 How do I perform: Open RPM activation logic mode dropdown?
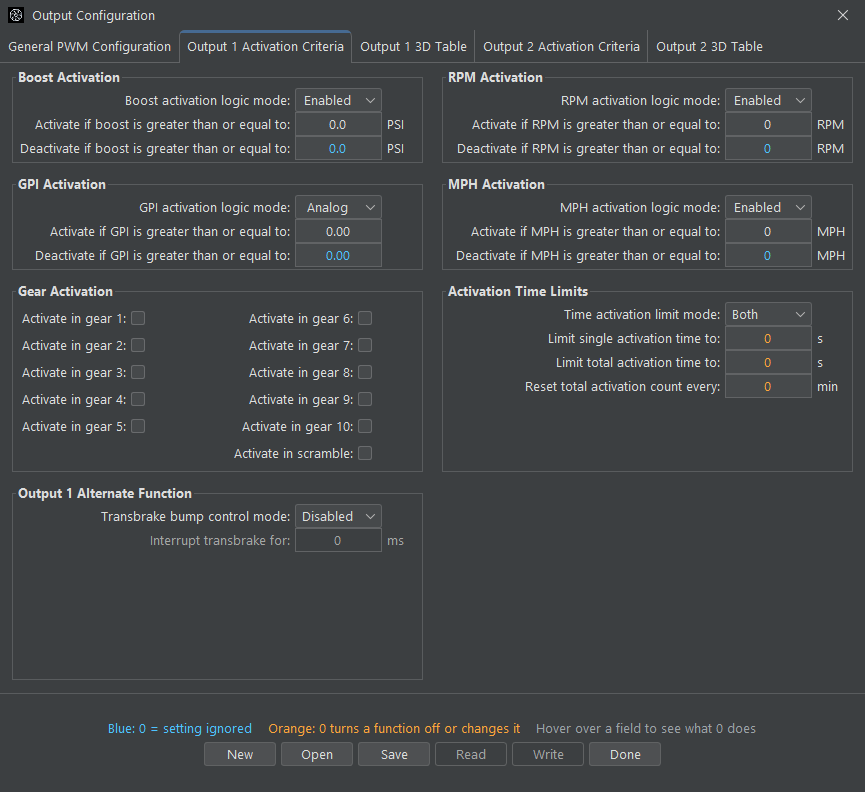pyautogui.click(x=768, y=100)
